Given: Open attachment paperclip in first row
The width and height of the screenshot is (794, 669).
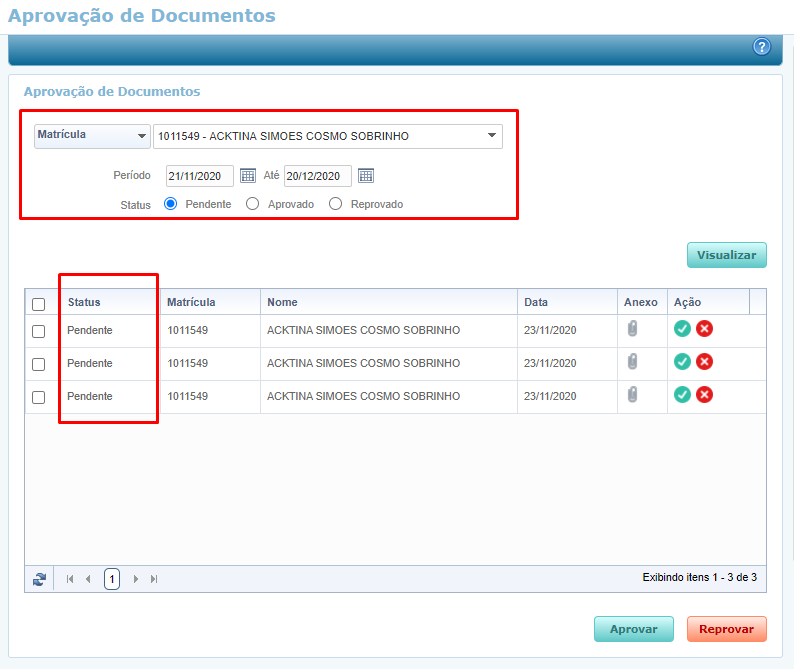Looking at the screenshot, I should (632, 329).
